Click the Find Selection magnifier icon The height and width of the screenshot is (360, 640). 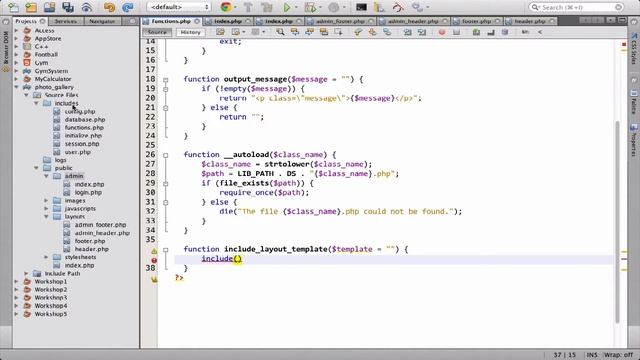280,32
